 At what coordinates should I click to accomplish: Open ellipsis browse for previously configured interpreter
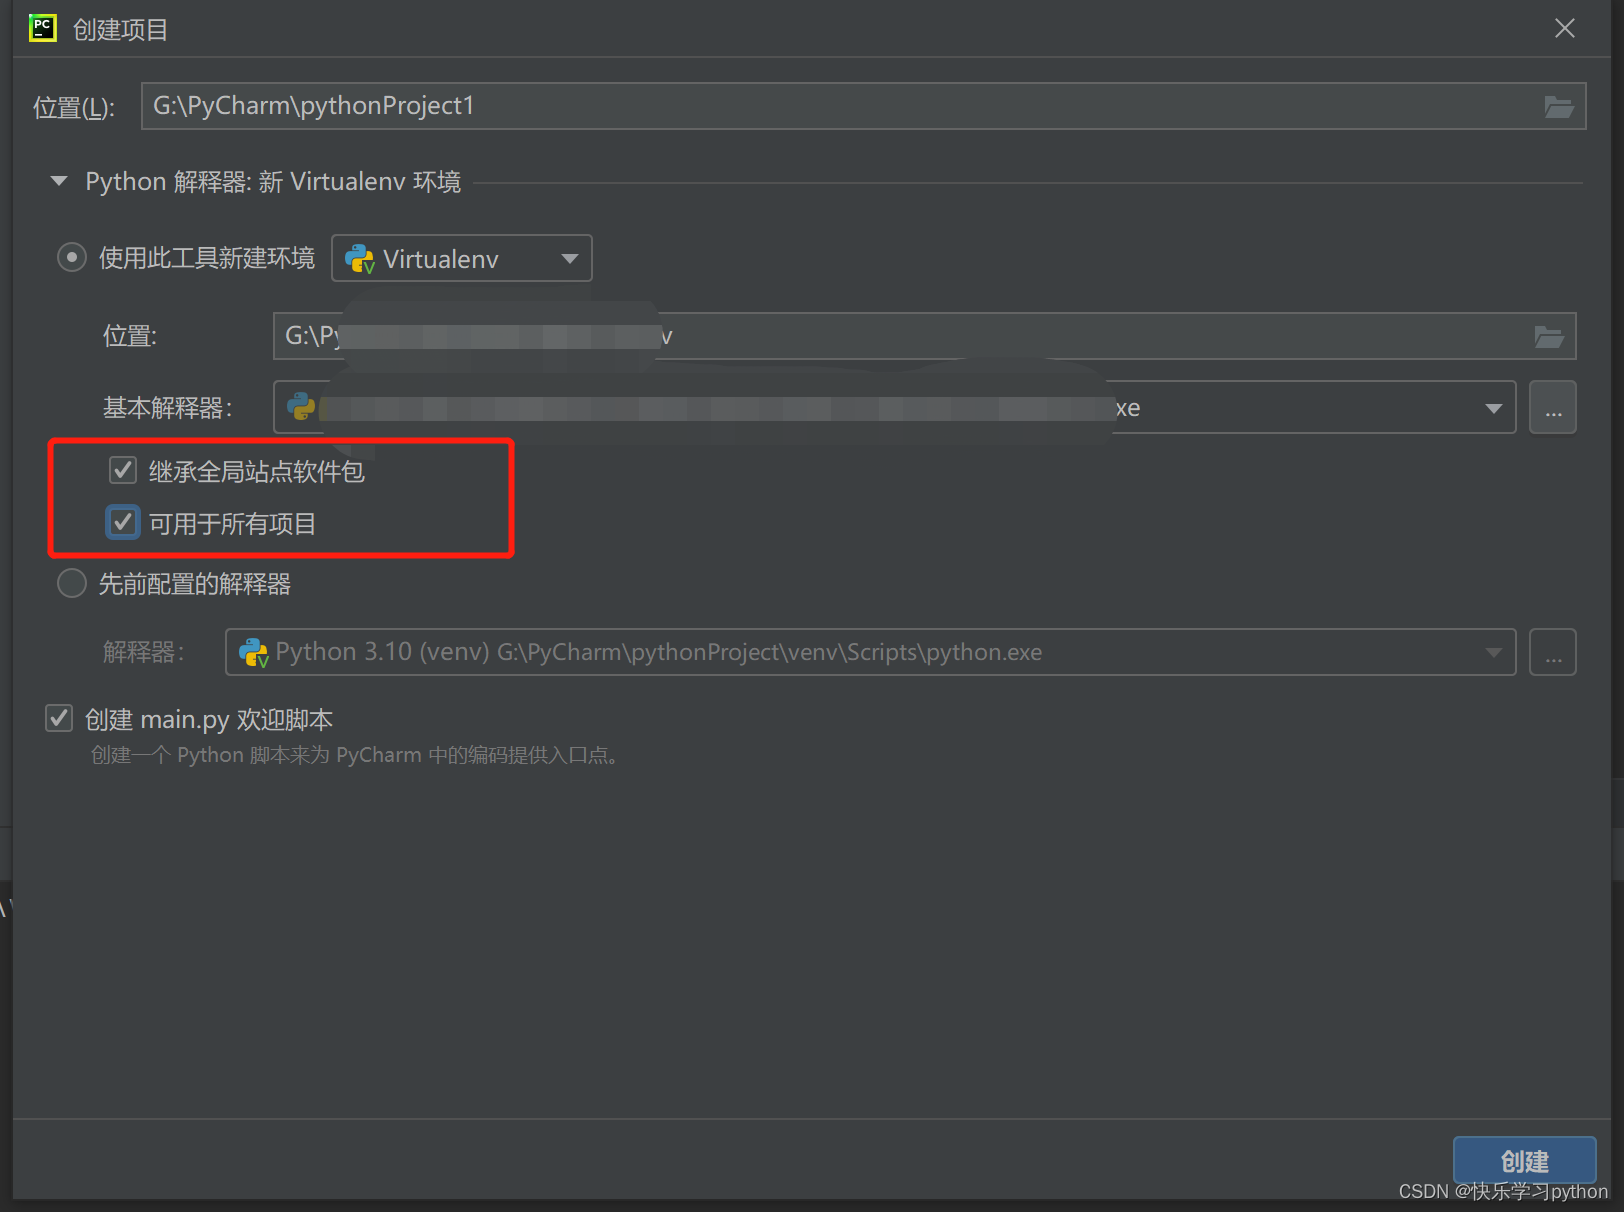(x=1553, y=653)
